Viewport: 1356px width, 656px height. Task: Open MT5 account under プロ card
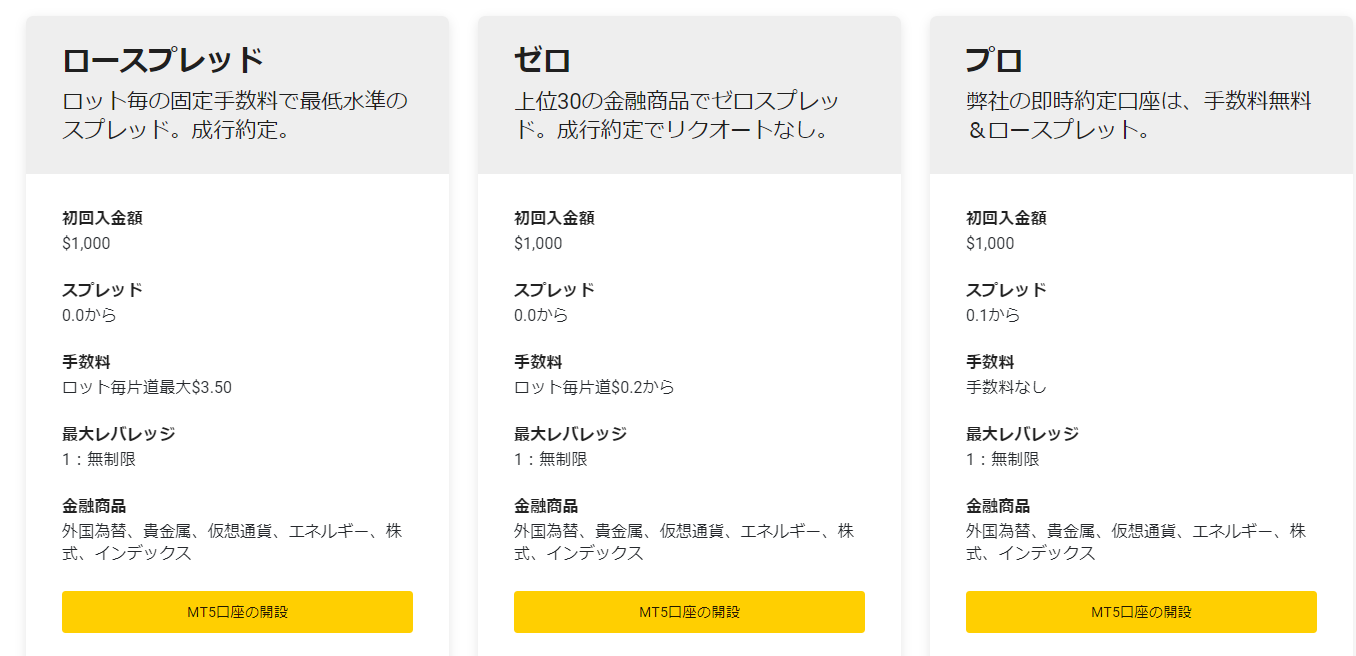(1141, 612)
